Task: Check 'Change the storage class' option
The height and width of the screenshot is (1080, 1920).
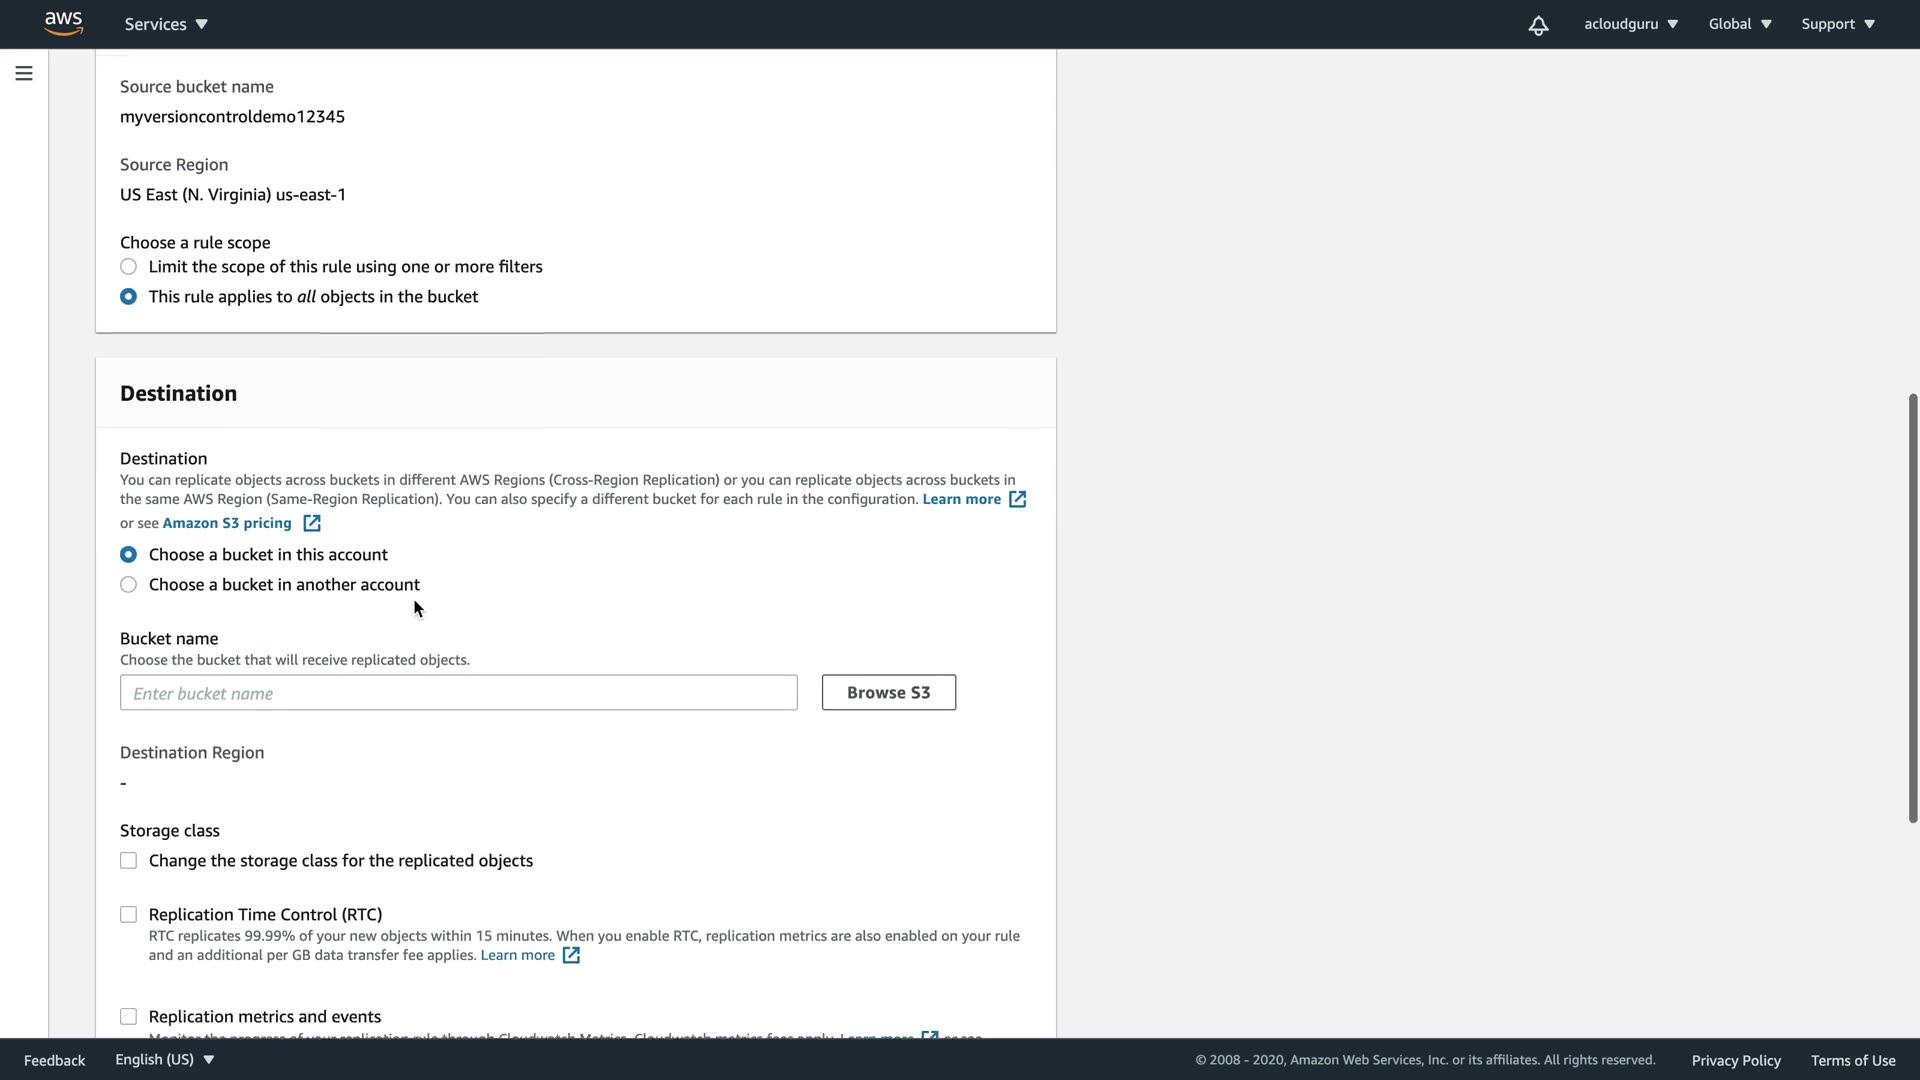Action: (128, 861)
